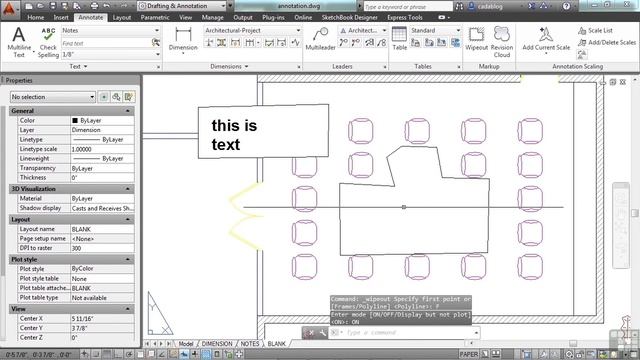The width and height of the screenshot is (640, 360).
Task: Click the keyword search field in title bar
Action: (x=408, y=7)
